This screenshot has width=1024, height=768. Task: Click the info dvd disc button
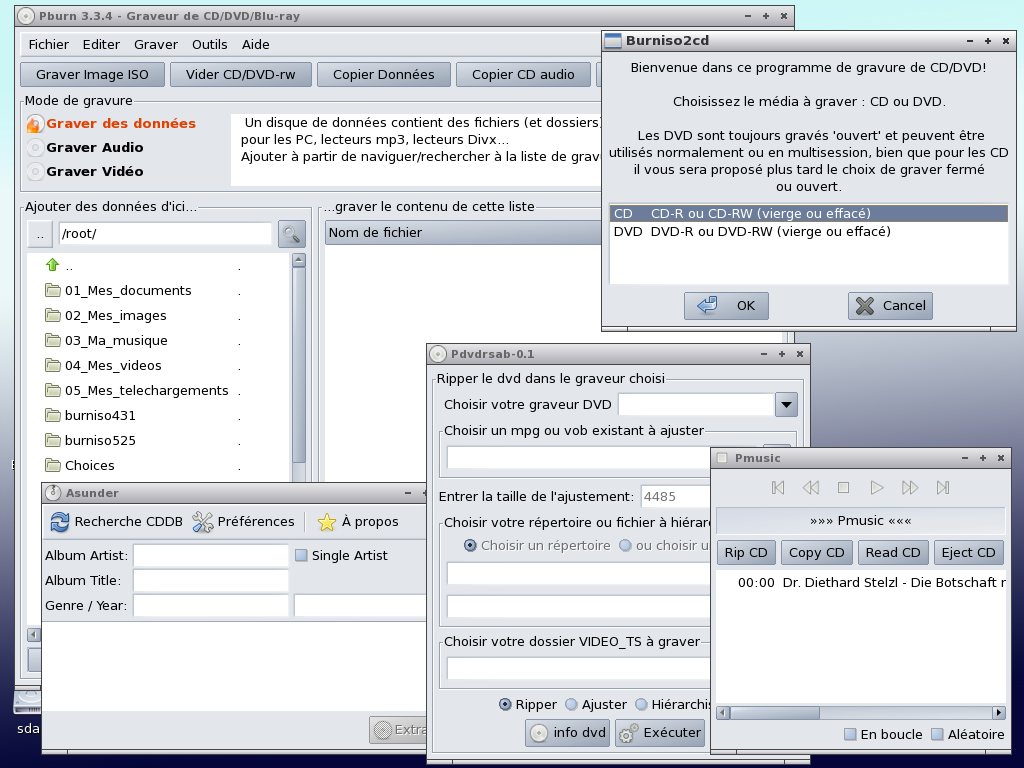568,733
